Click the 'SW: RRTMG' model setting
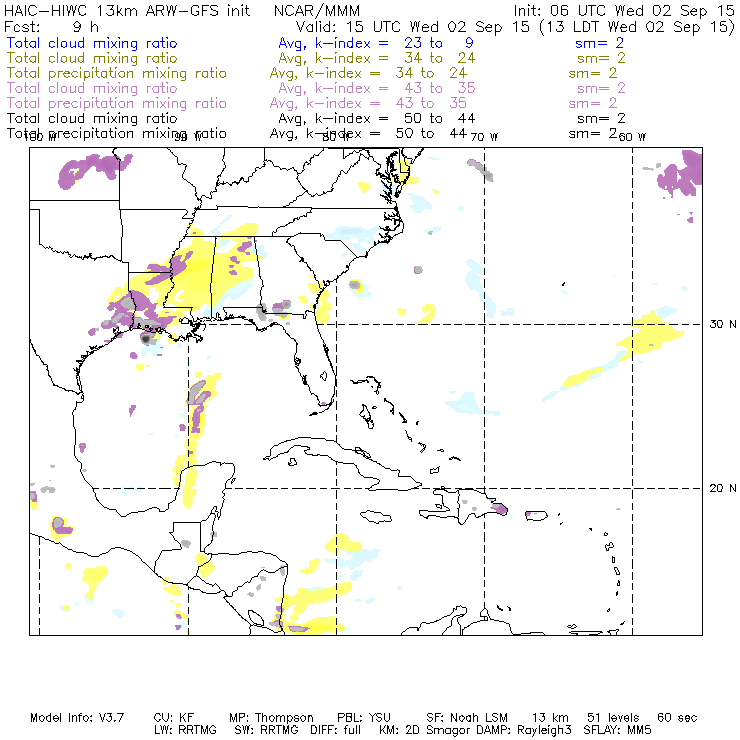Viewport: 740px width, 740px height. coord(266,730)
